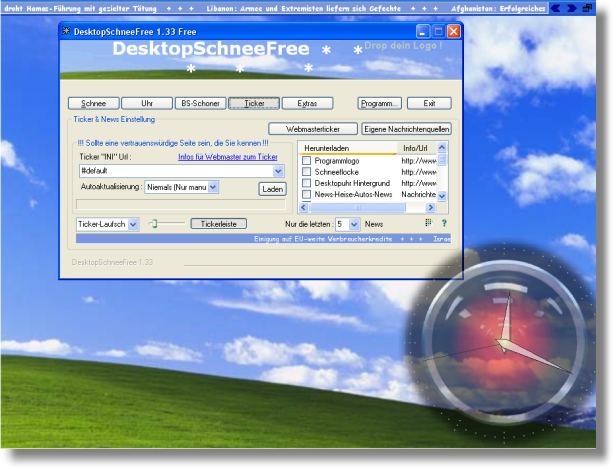Image resolution: width=616 pixels, height=469 pixels.
Task: Click the green question mark help icon
Action: [x=444, y=224]
